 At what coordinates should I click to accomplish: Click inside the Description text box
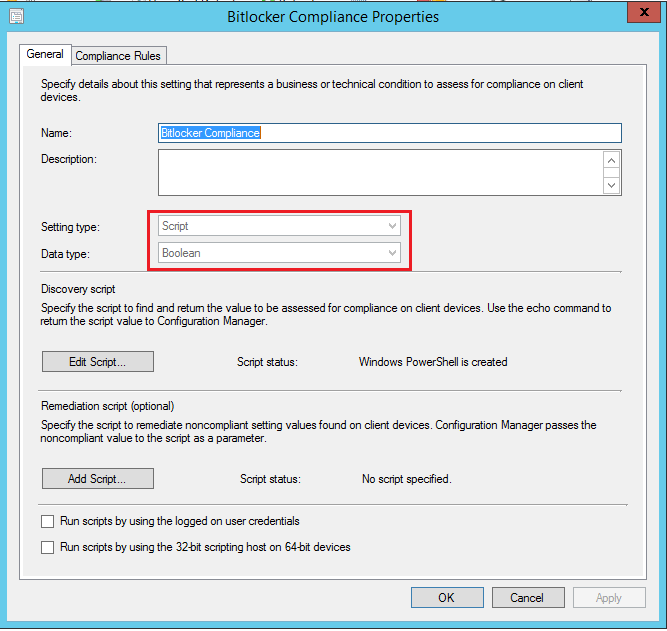point(381,172)
